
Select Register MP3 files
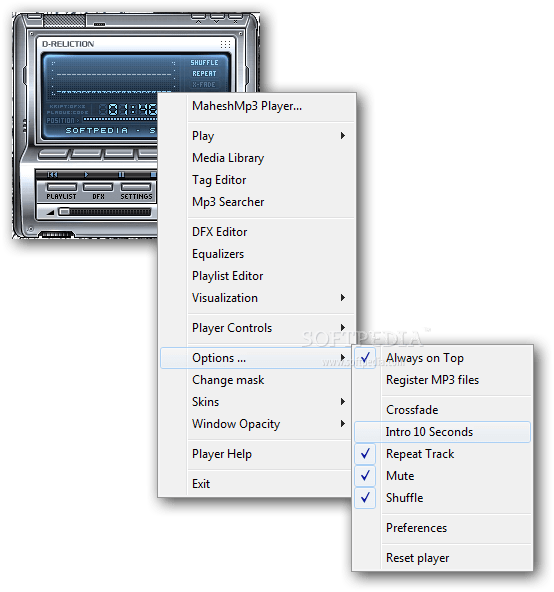tap(442, 380)
